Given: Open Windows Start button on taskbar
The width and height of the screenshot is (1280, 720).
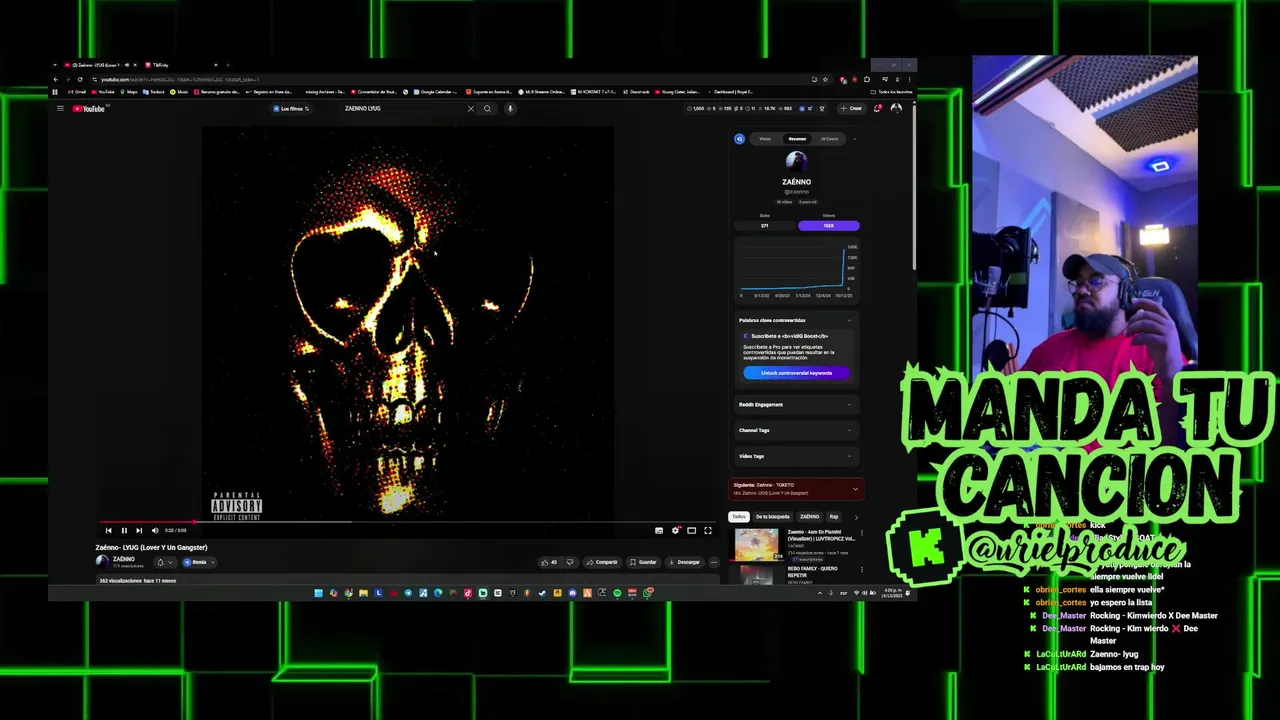Looking at the screenshot, I should pos(318,593).
